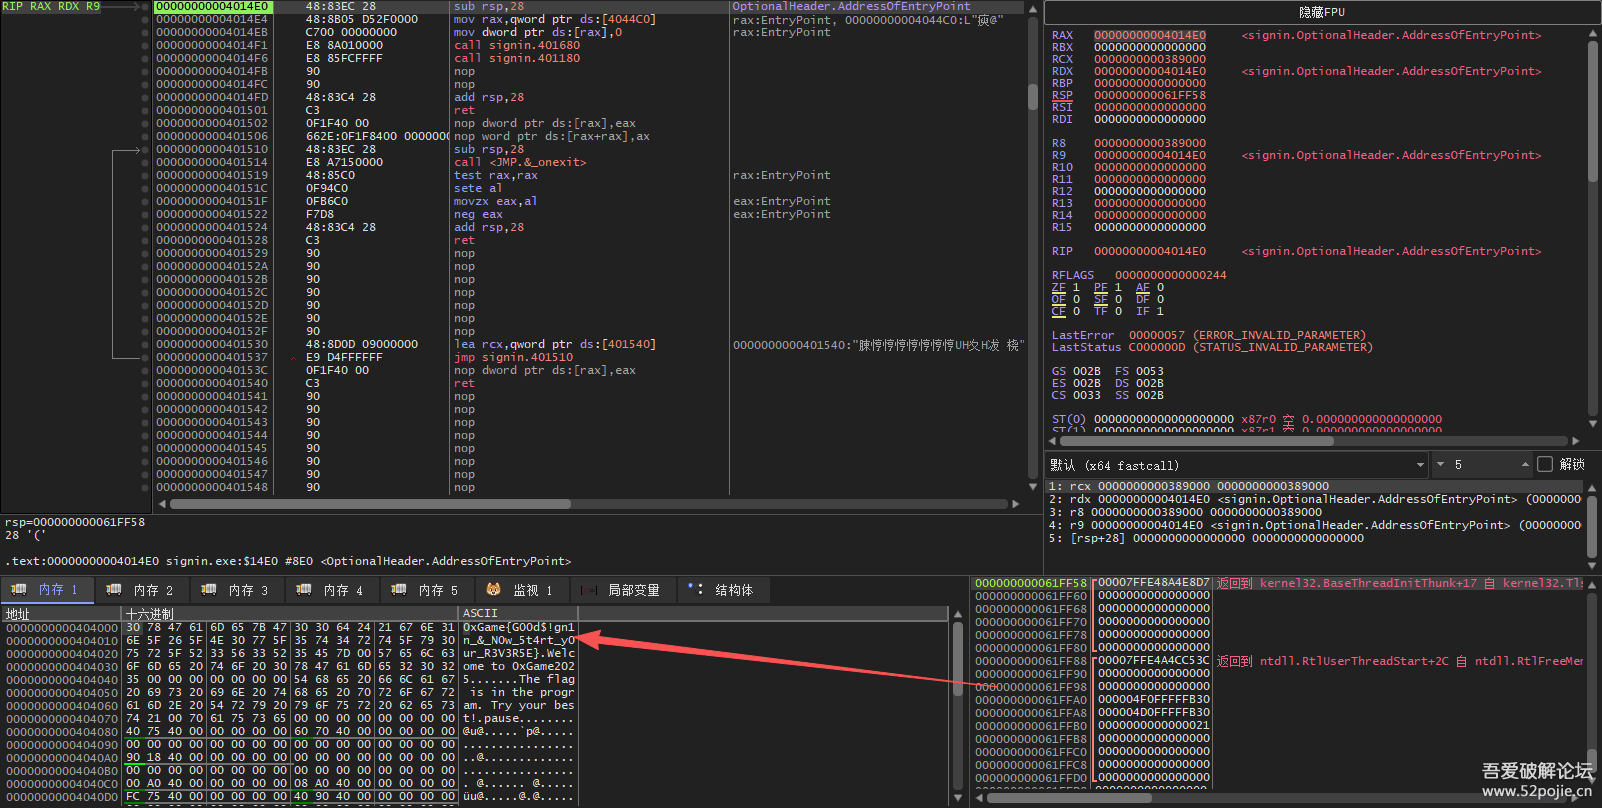Click the disassembly vertical scrollbar thumb
The width and height of the screenshot is (1602, 808).
pyautogui.click(x=1032, y=95)
